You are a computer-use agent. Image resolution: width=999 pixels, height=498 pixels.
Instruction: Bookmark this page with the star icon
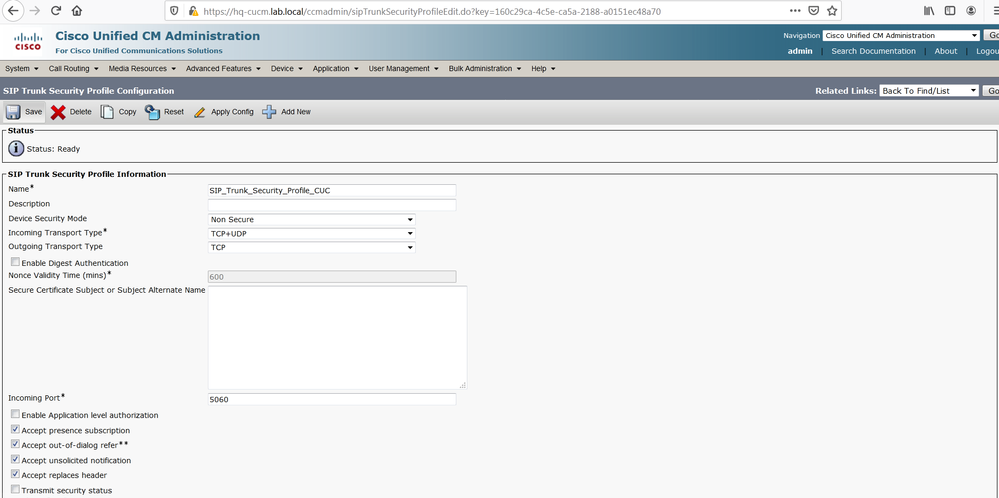(x=832, y=11)
